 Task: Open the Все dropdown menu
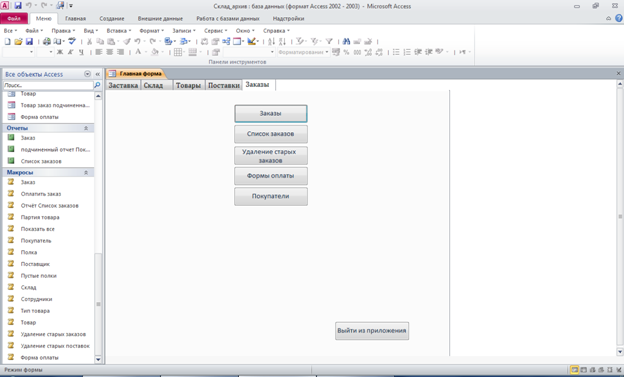(10, 31)
